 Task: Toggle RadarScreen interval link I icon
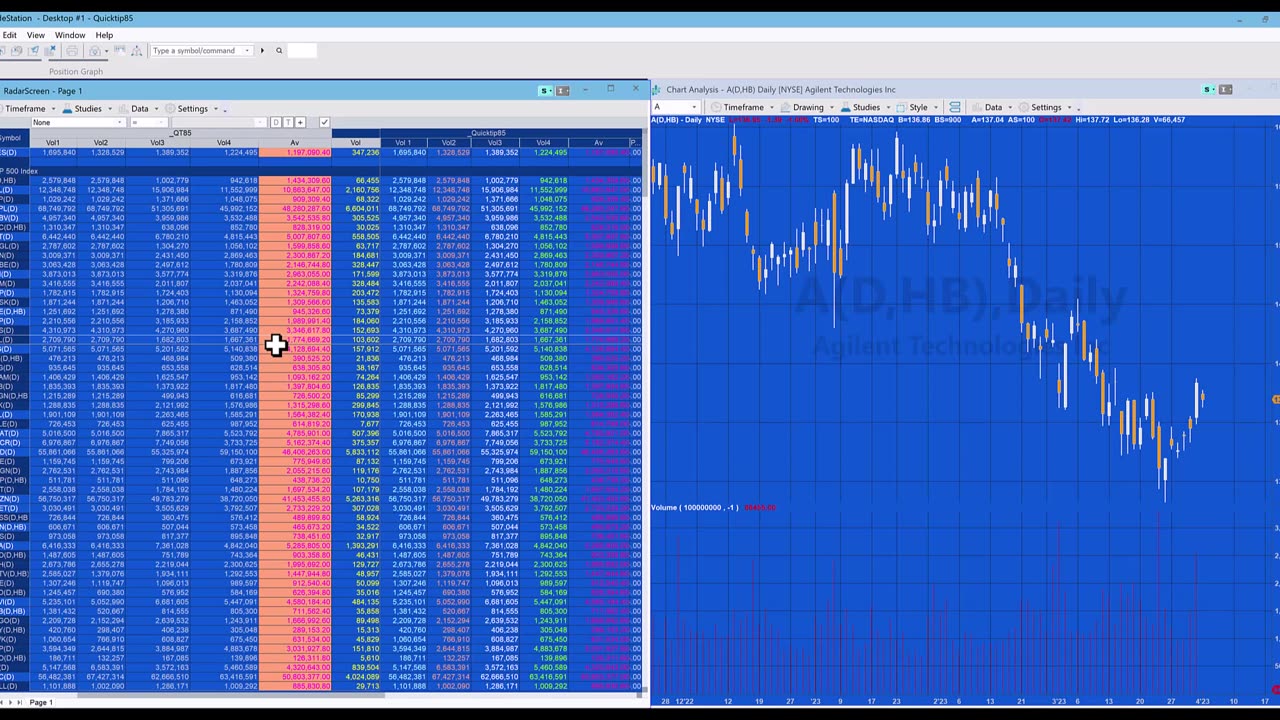562,91
